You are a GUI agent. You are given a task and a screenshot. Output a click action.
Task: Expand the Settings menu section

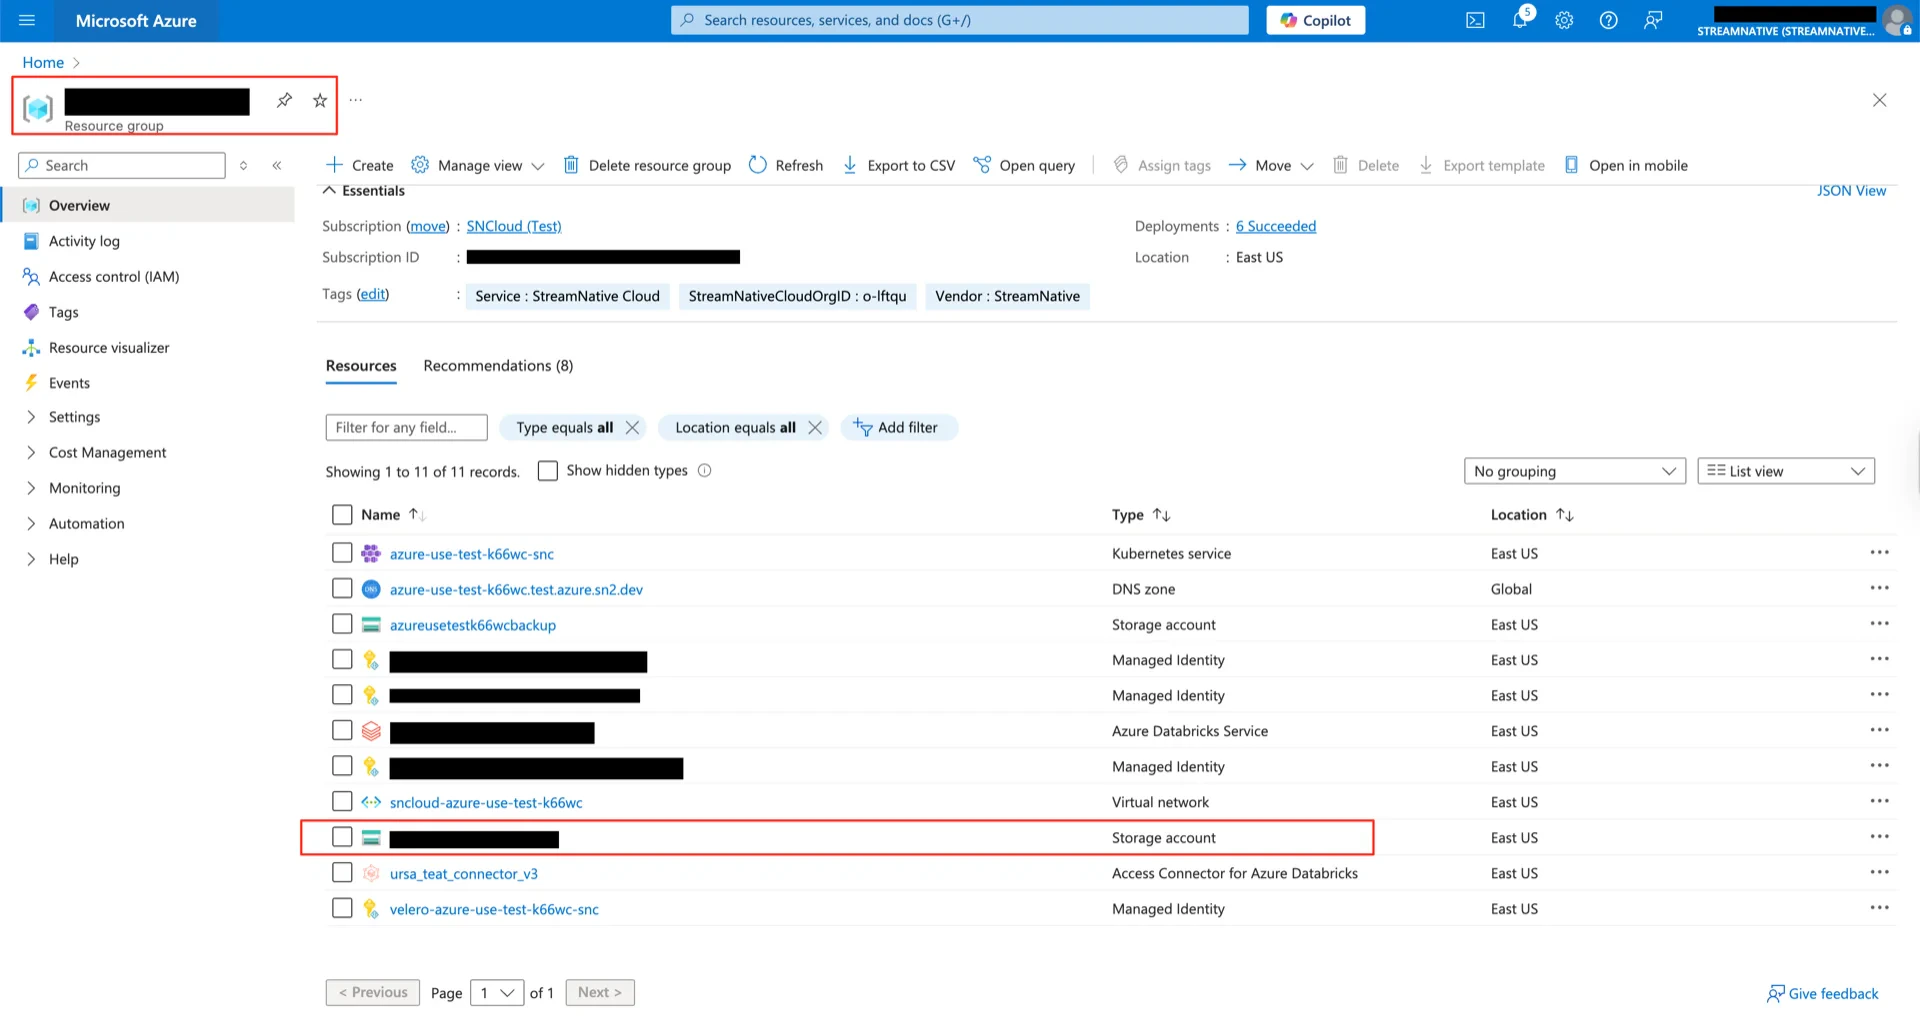[x=74, y=417]
